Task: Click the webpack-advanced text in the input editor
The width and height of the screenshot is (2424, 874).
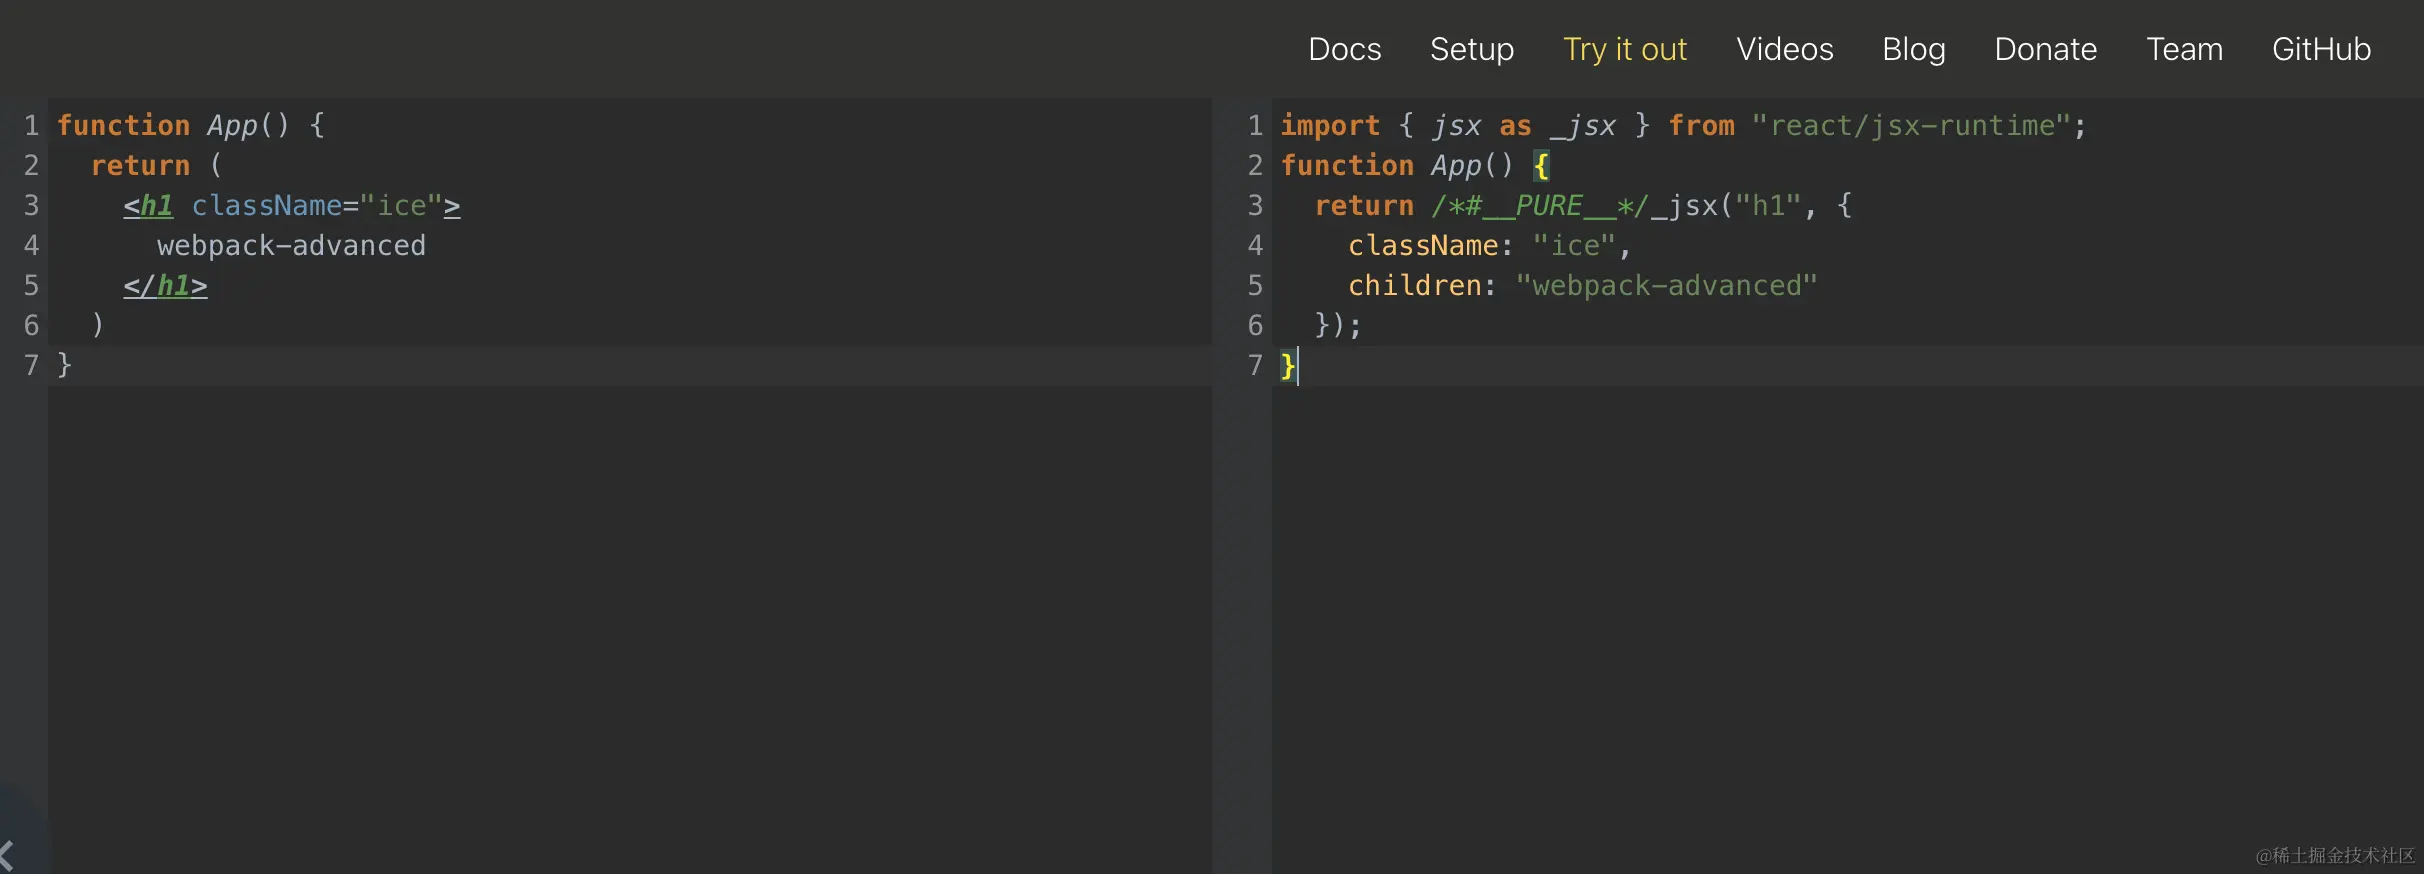Action: pyautogui.click(x=291, y=246)
